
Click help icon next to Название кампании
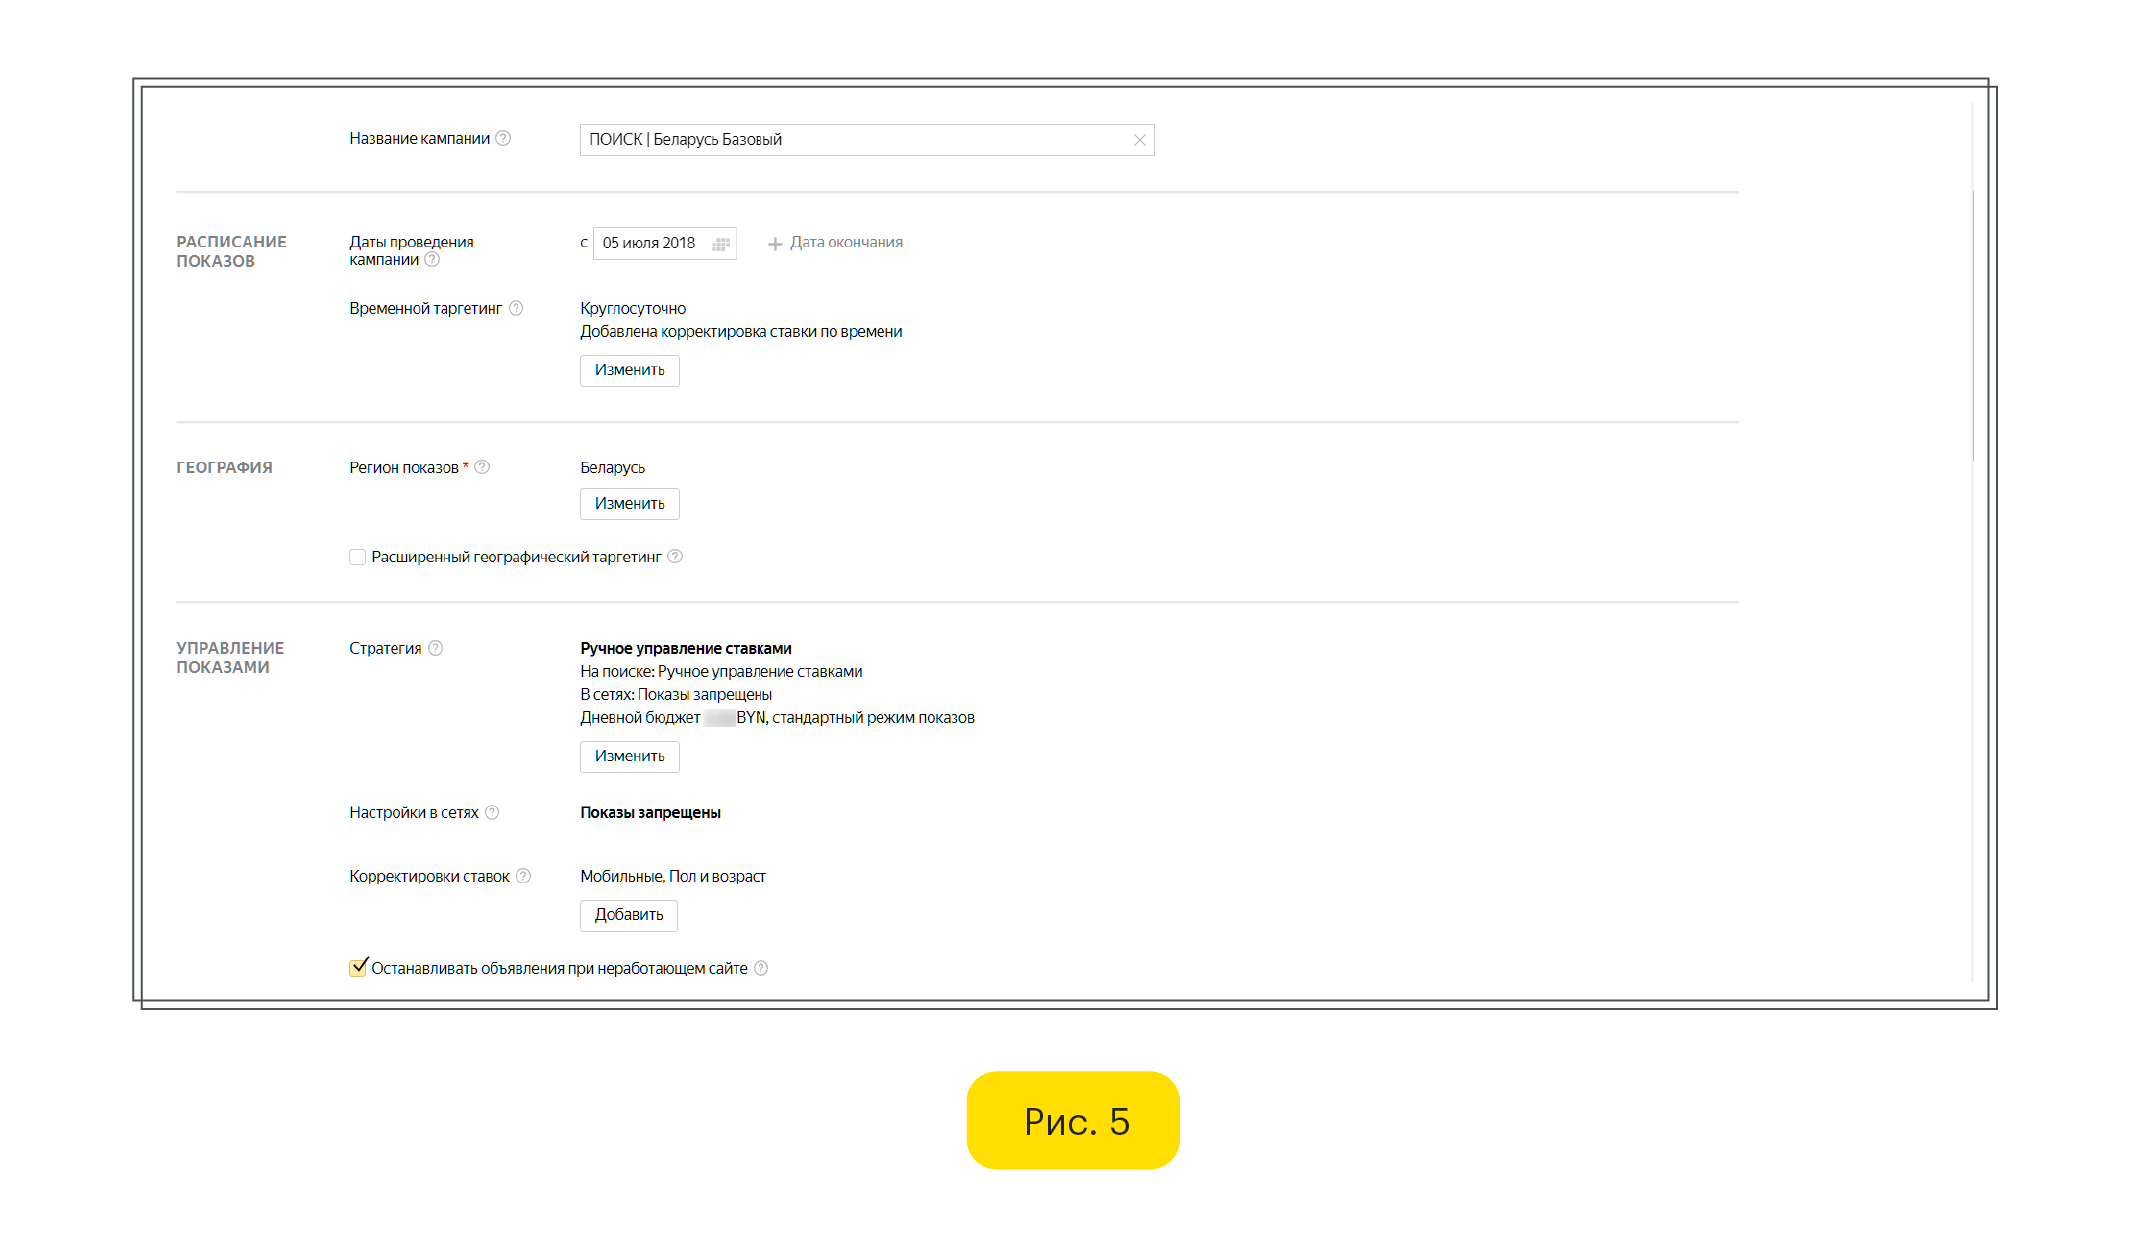click(503, 138)
